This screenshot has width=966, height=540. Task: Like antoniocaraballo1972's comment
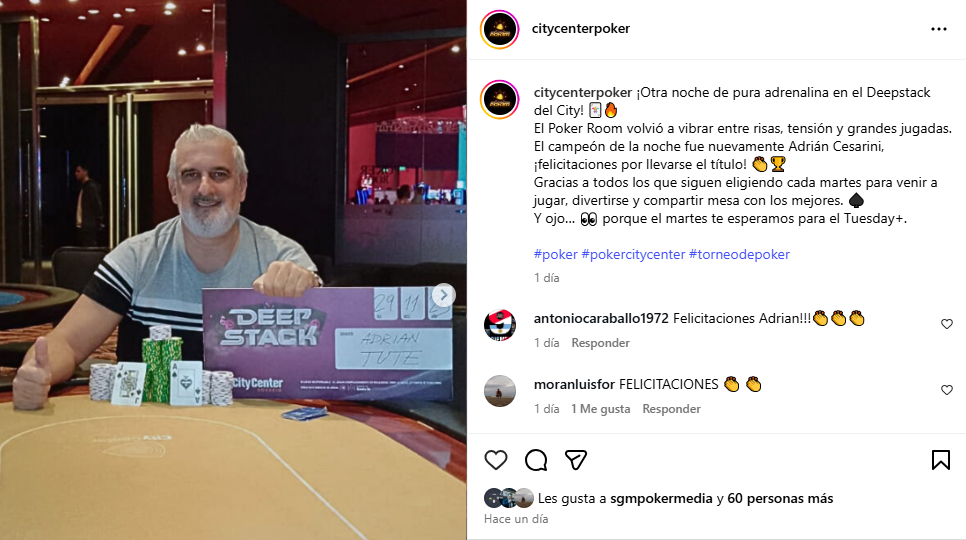tap(947, 324)
